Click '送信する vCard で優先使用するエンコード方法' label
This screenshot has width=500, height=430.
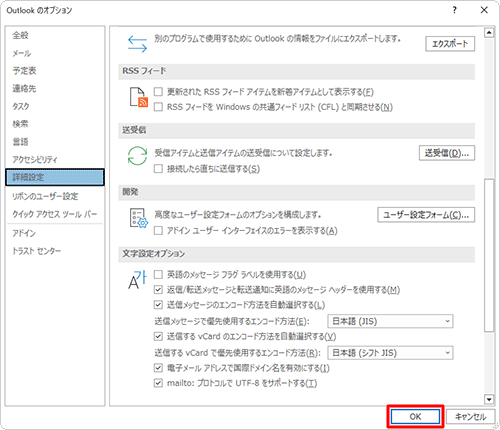[x=237, y=353]
